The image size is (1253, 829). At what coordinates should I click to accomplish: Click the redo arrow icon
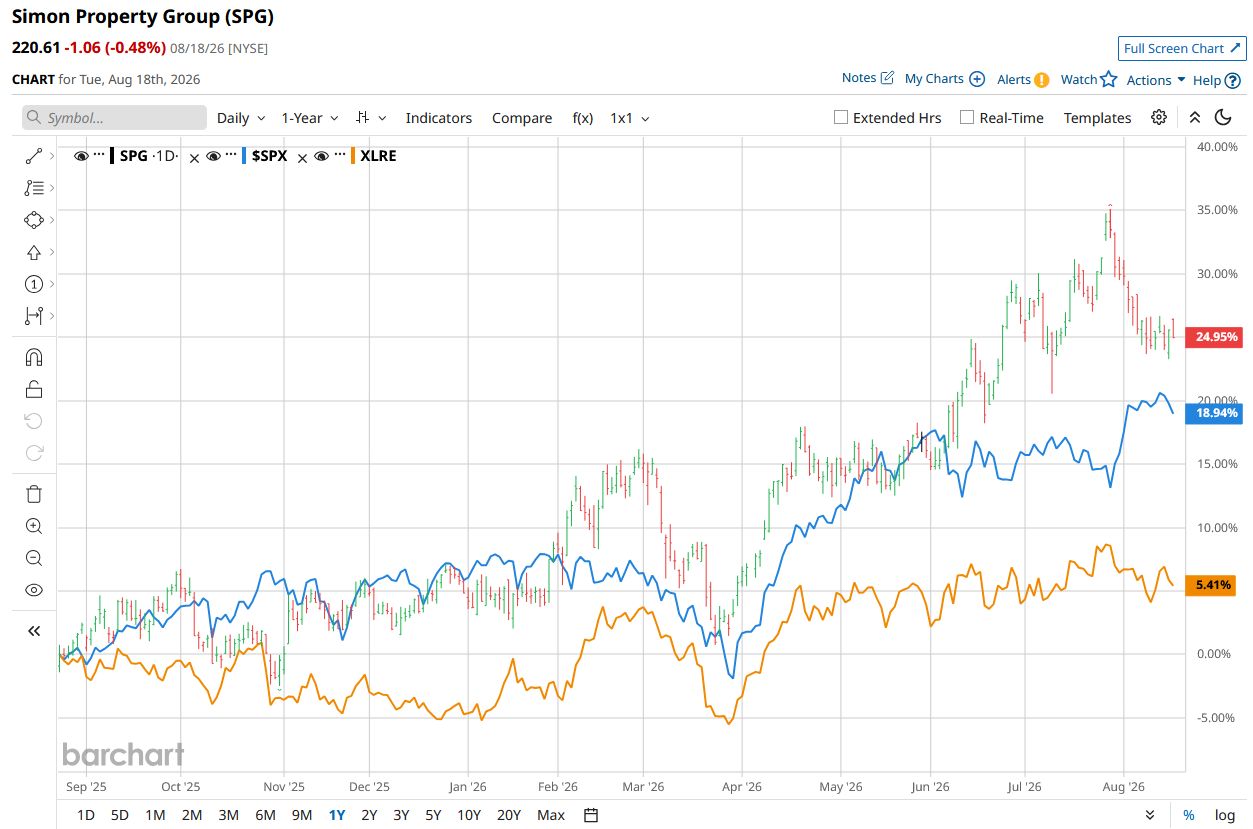[34, 453]
